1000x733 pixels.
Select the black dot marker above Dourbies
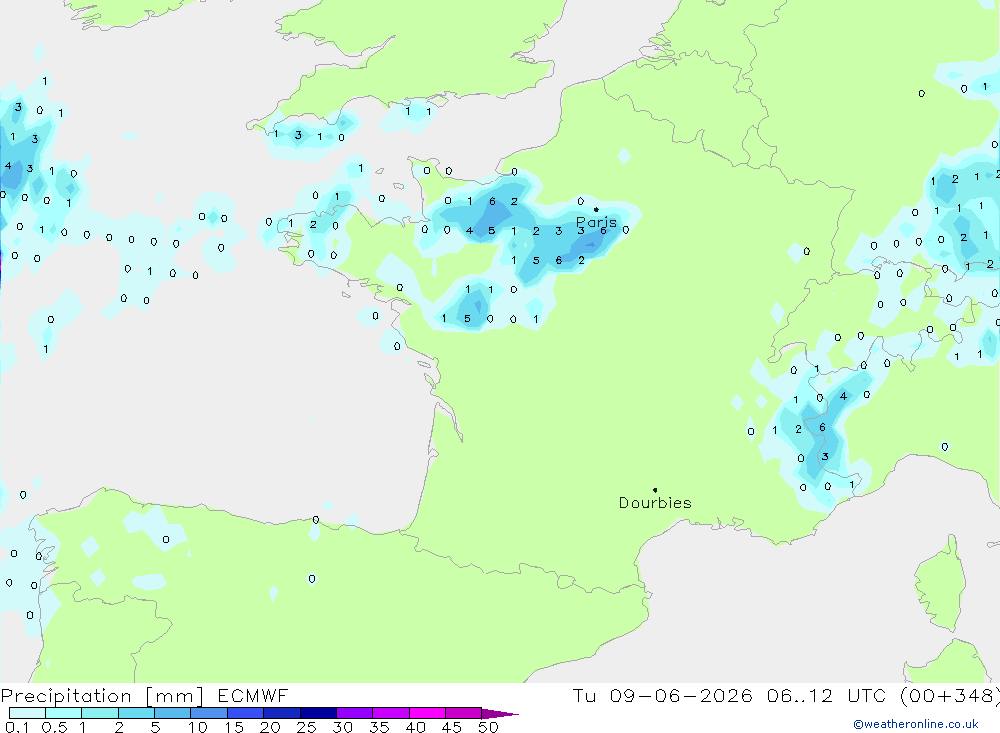pos(655,490)
